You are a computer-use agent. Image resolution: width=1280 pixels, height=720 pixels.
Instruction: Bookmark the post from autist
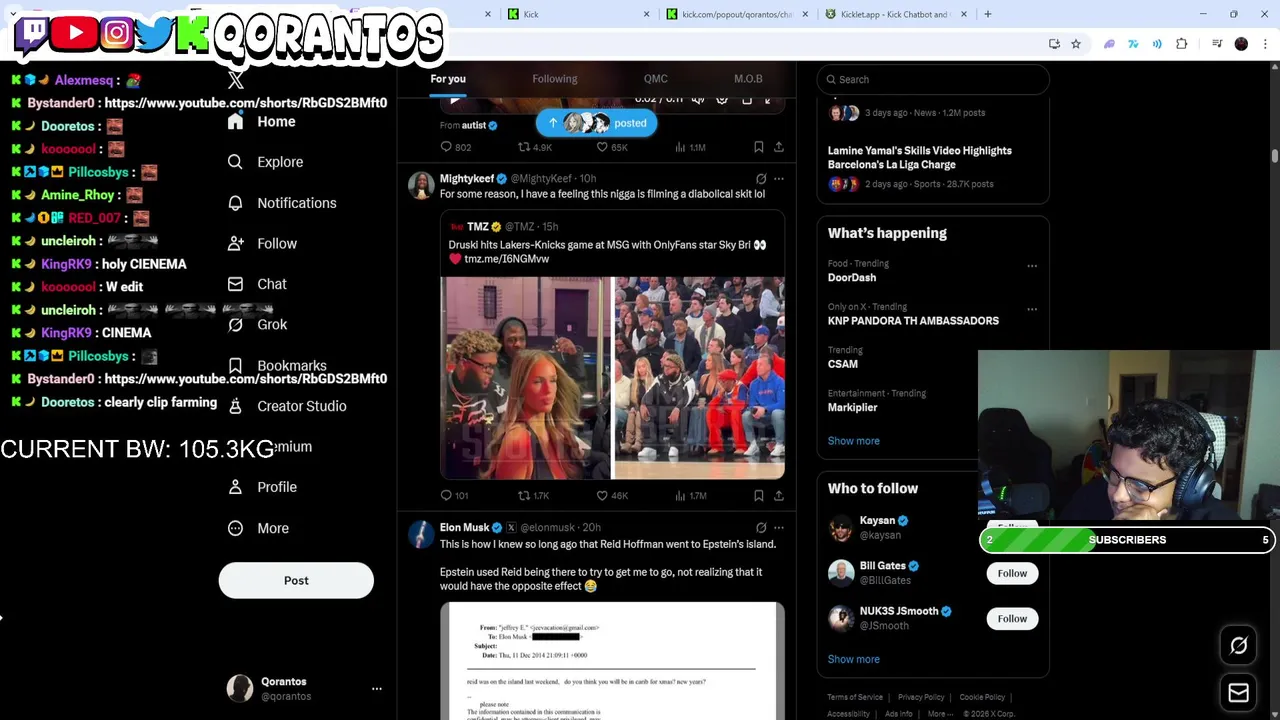pos(759,147)
